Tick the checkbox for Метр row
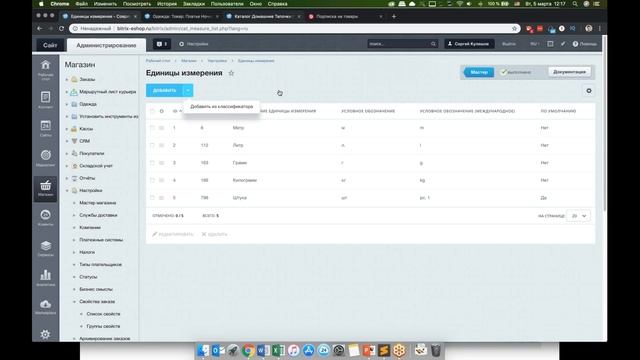 [x=152, y=128]
